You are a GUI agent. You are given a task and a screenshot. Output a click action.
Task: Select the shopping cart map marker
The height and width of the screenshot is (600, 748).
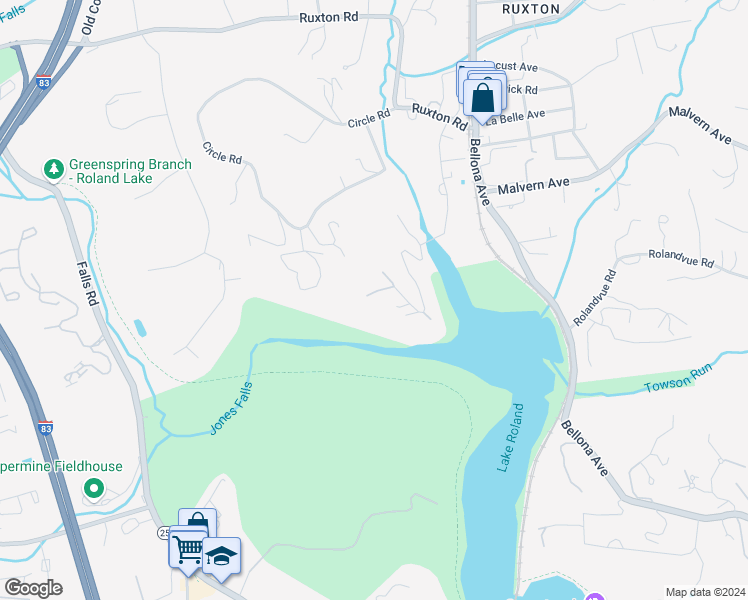[x=188, y=548]
